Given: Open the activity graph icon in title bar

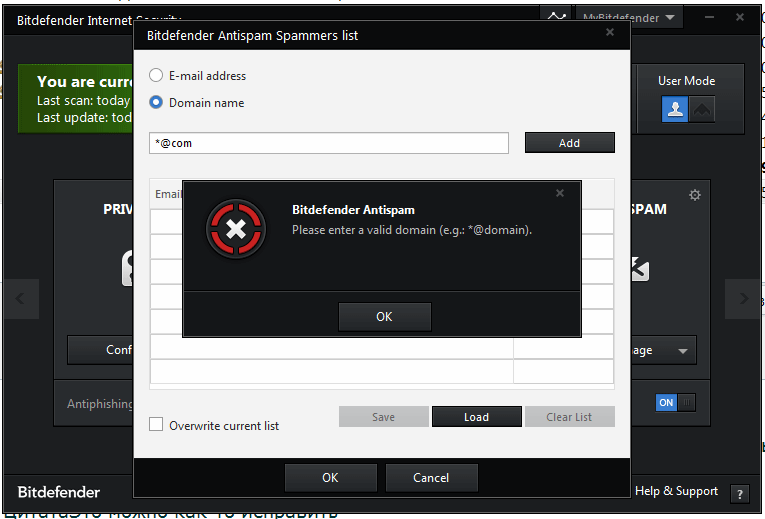Looking at the screenshot, I should [x=556, y=17].
